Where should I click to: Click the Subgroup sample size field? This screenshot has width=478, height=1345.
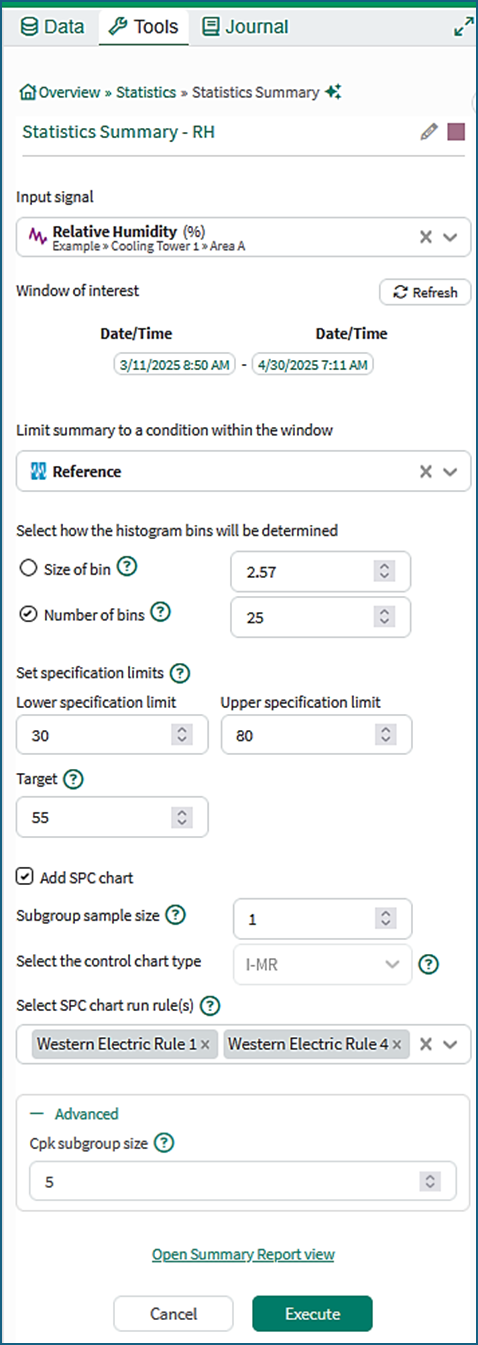coord(321,918)
